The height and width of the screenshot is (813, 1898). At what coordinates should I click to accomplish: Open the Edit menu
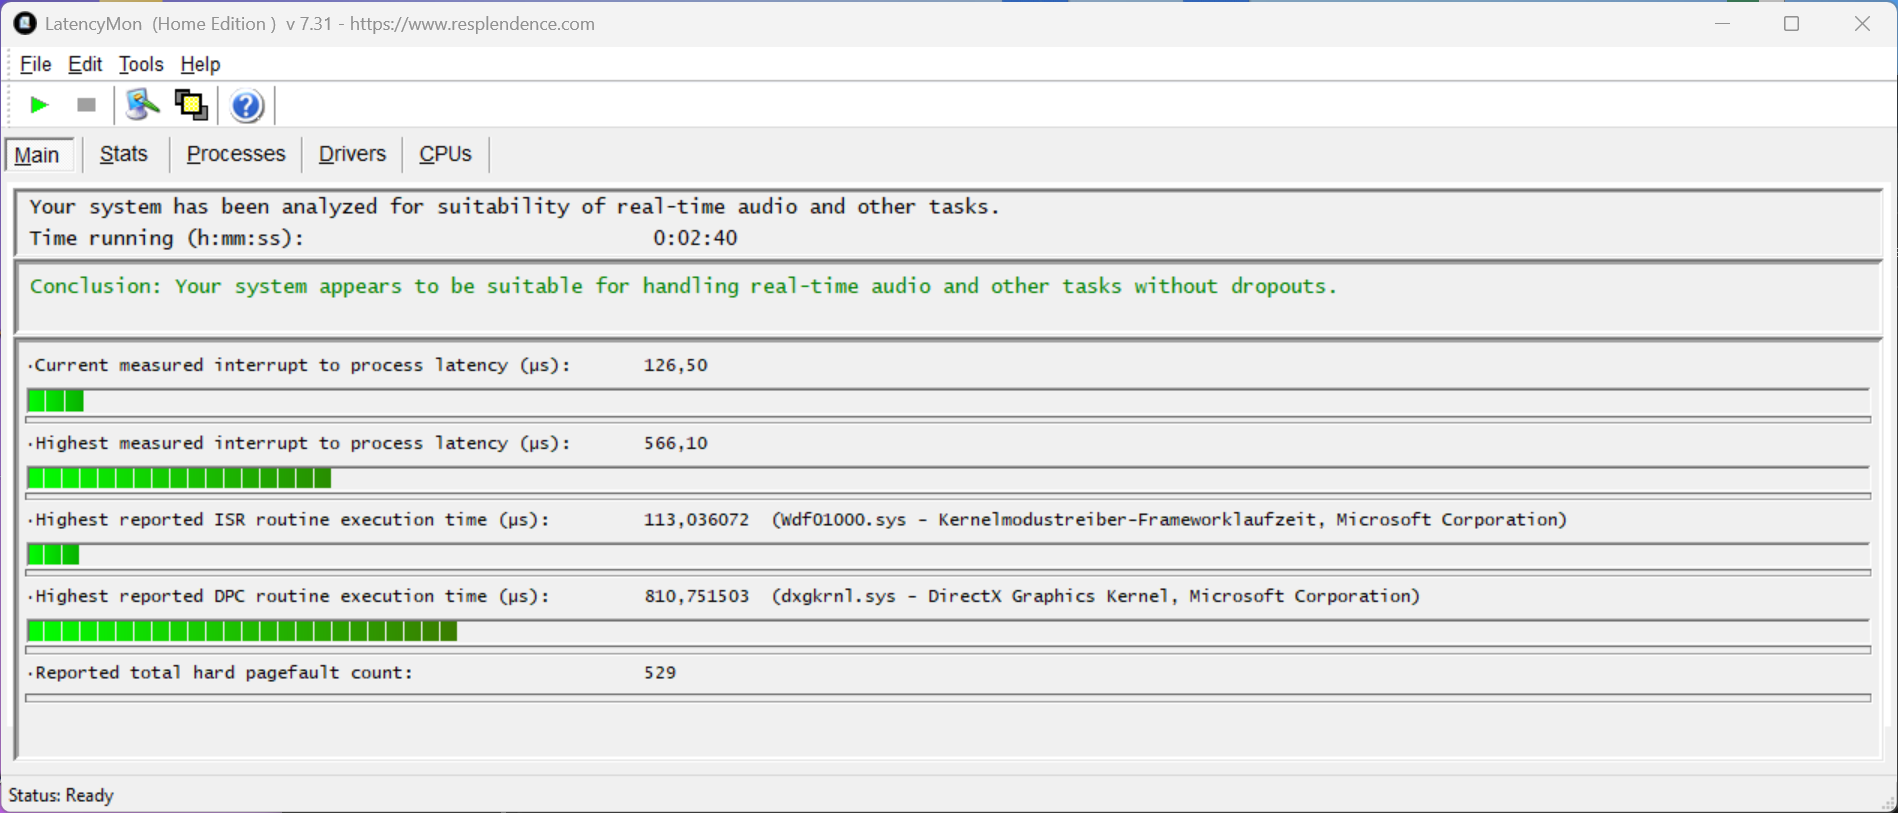[85, 64]
